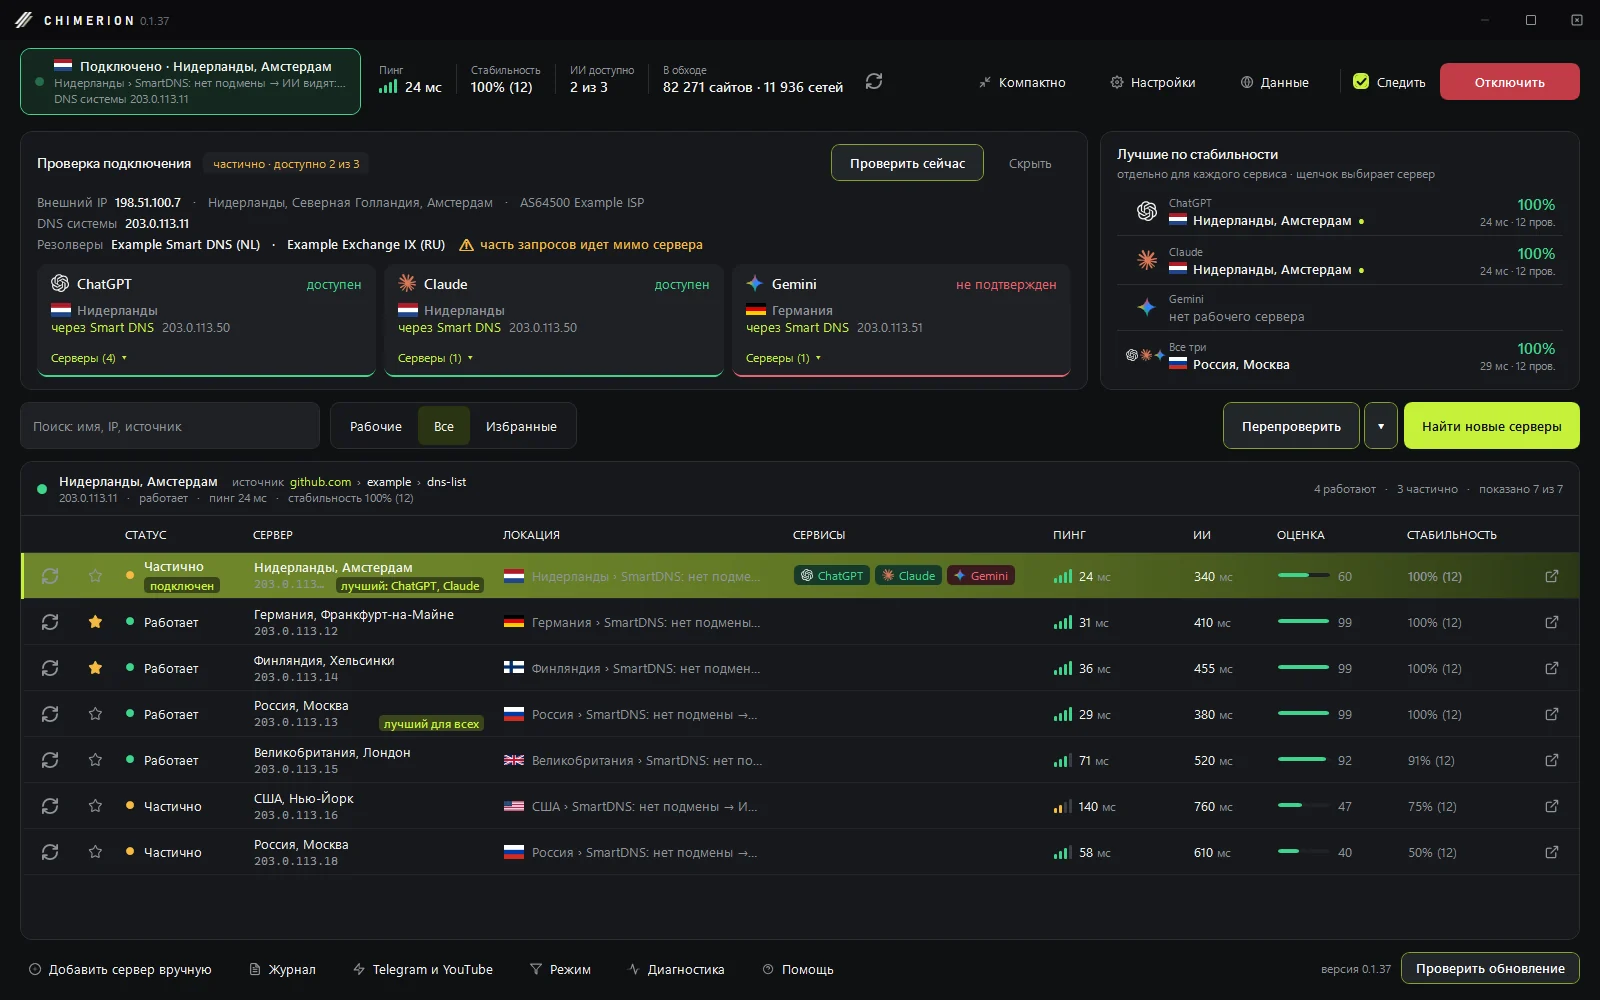Click score bar of USA, New York row
The height and width of the screenshot is (1000, 1600).
1304,806
